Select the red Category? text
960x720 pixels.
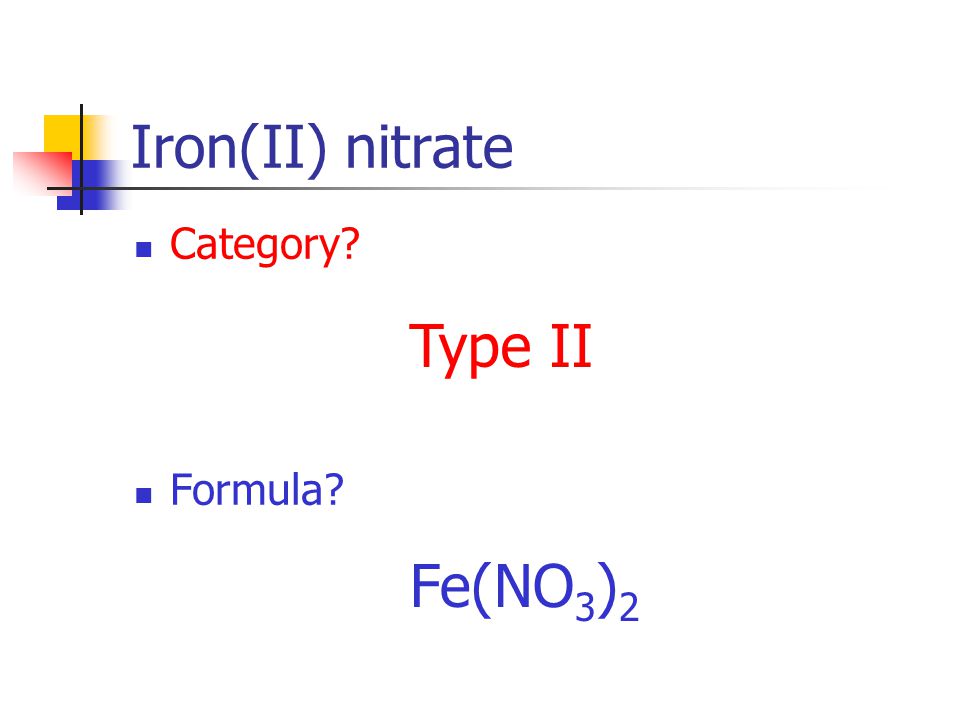pos(264,246)
